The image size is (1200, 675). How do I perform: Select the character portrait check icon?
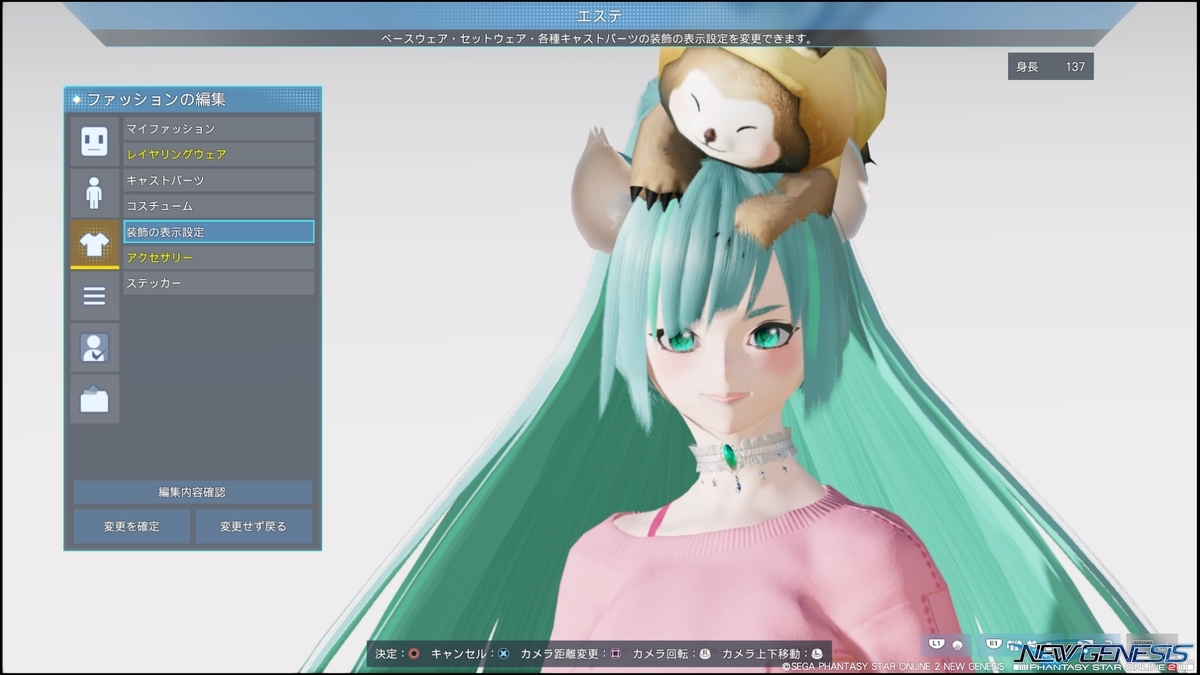pyautogui.click(x=94, y=347)
